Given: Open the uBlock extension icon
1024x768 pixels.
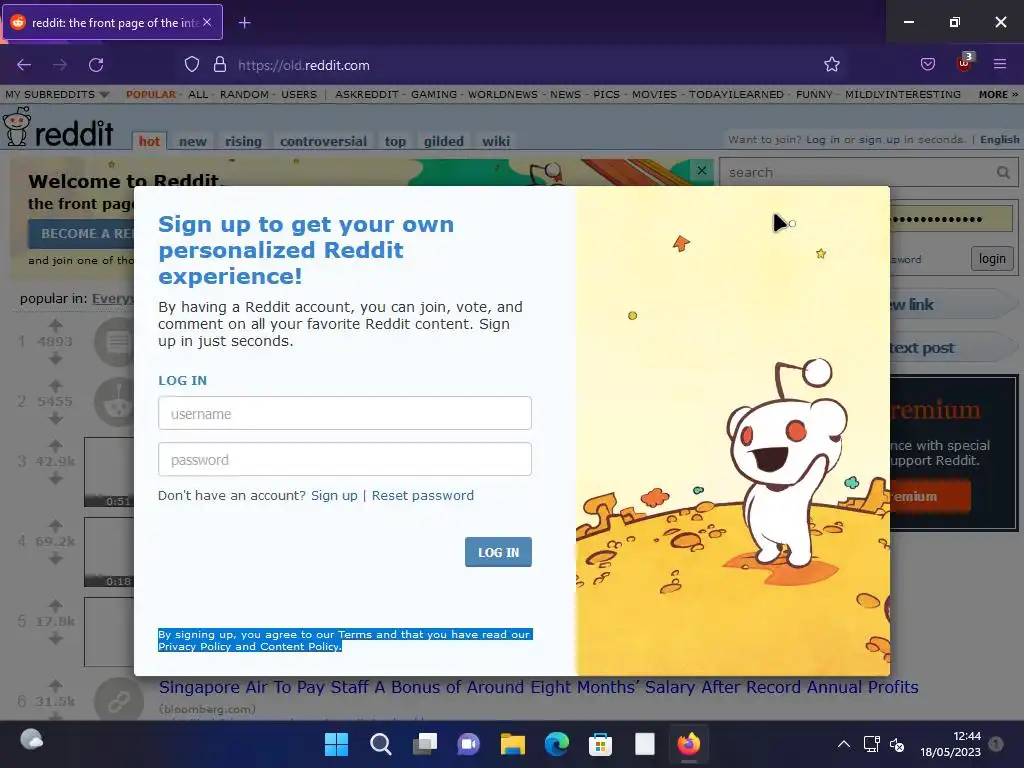Looking at the screenshot, I should (965, 63).
